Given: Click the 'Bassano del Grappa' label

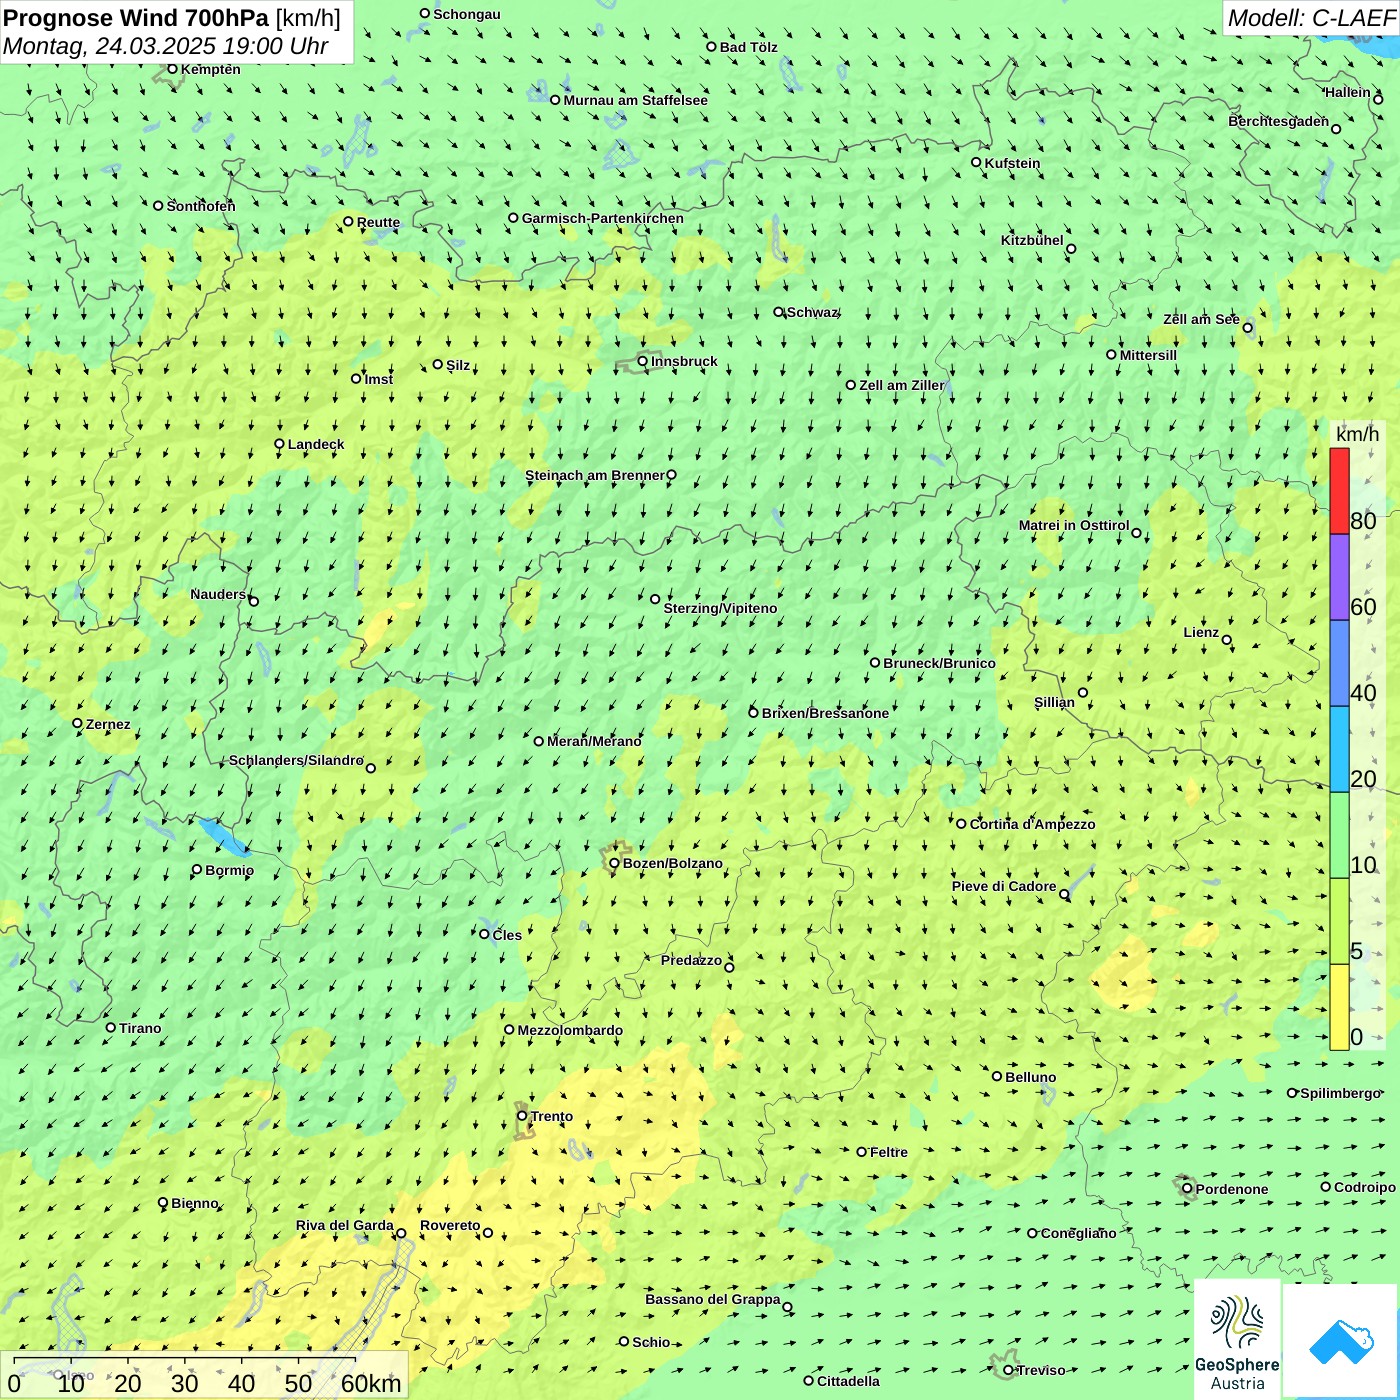Looking at the screenshot, I should point(713,1299).
